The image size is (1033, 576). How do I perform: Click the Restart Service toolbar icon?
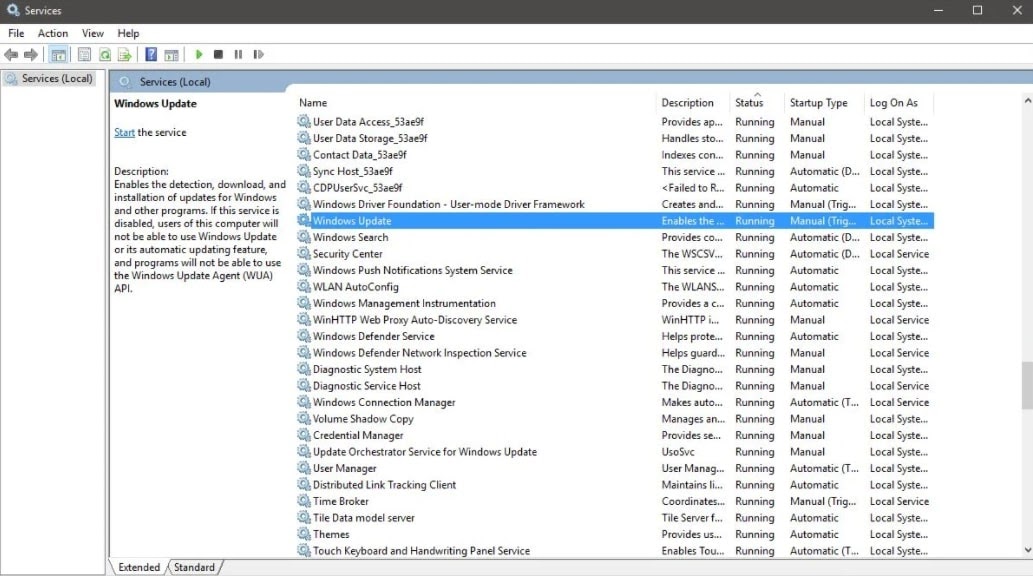click(258, 55)
